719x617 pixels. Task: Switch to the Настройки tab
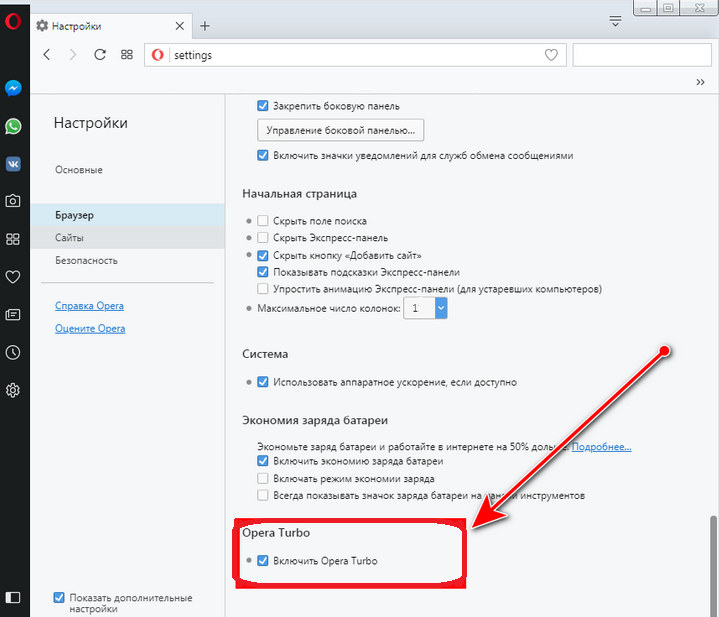click(x=110, y=26)
